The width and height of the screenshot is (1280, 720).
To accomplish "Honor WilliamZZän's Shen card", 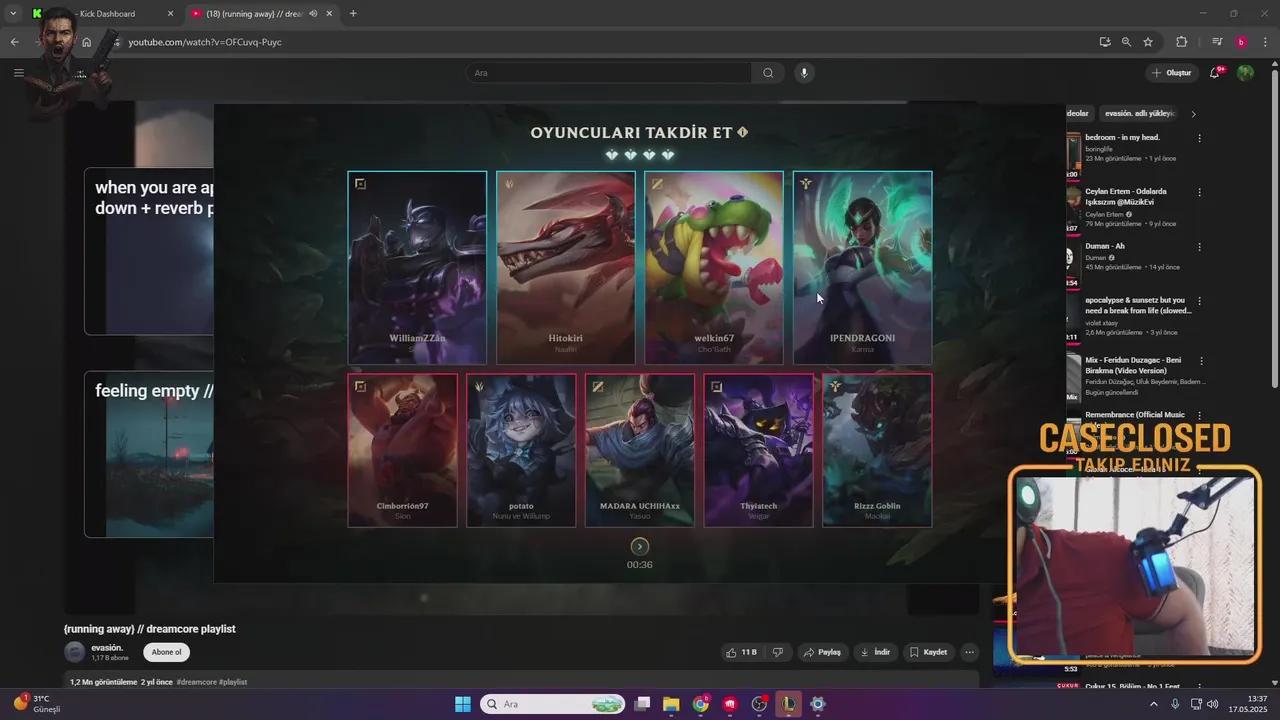I will pyautogui.click(x=417, y=268).
